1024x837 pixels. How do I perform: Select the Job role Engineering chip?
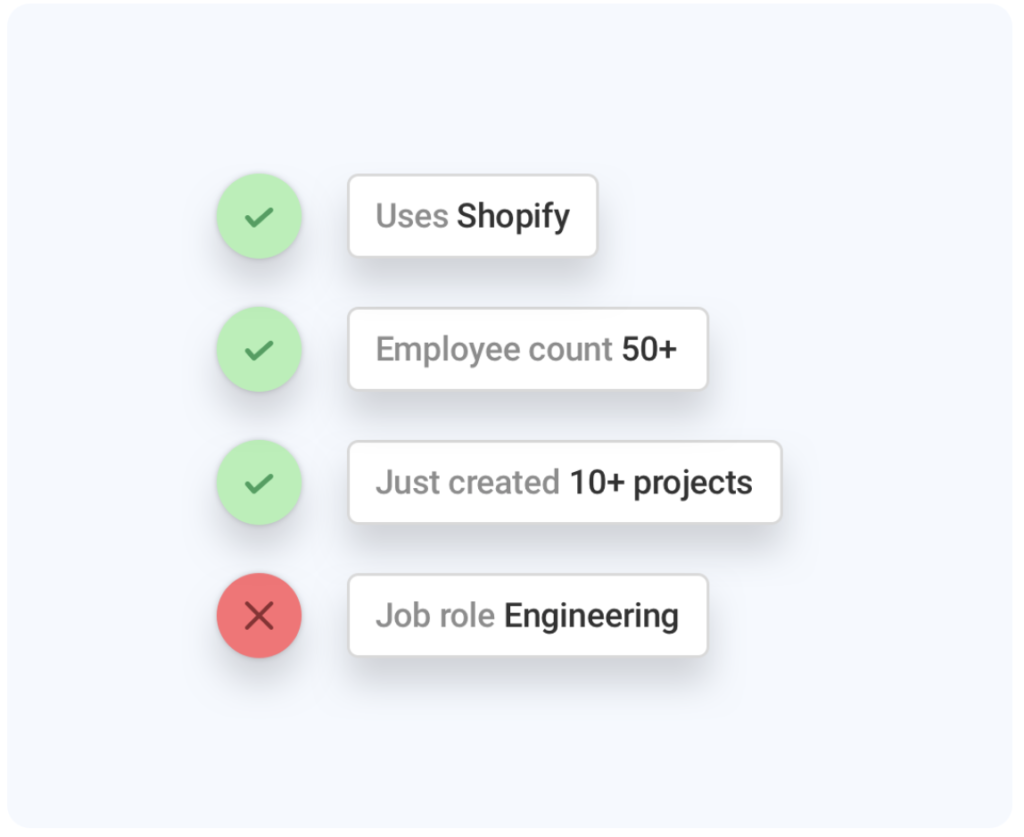tap(528, 615)
